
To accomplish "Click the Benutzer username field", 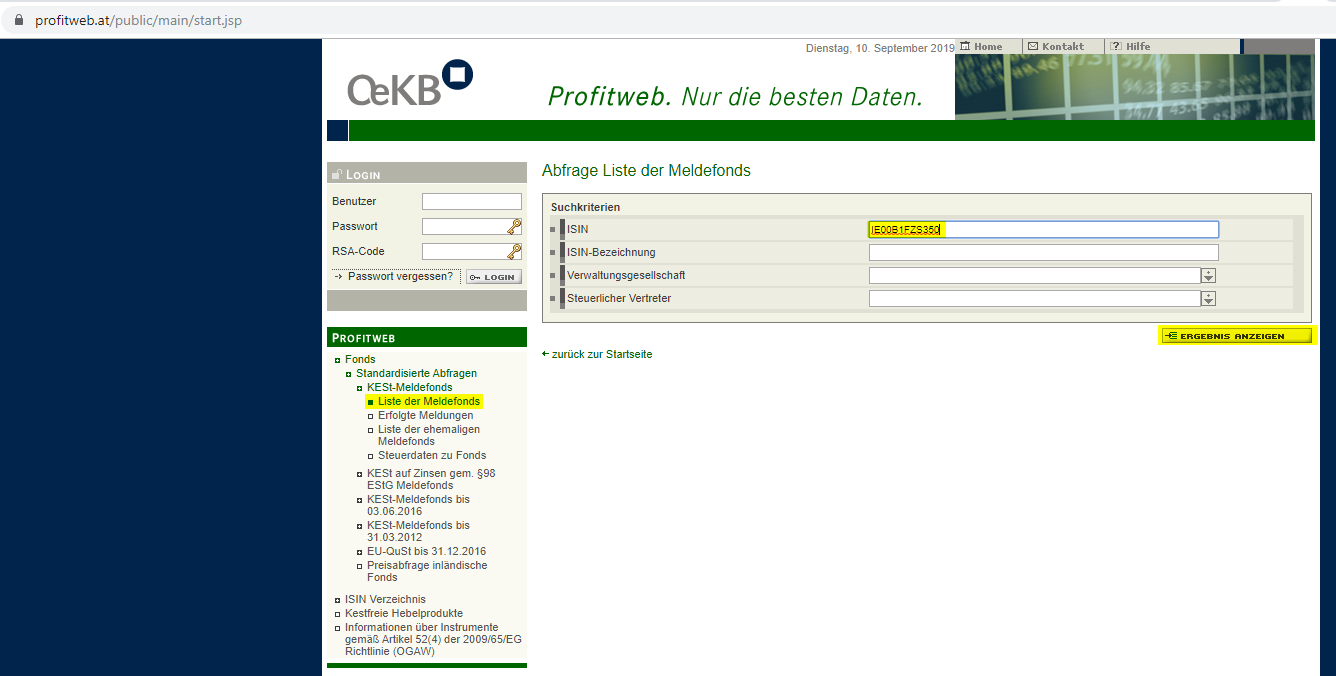I will (471, 202).
